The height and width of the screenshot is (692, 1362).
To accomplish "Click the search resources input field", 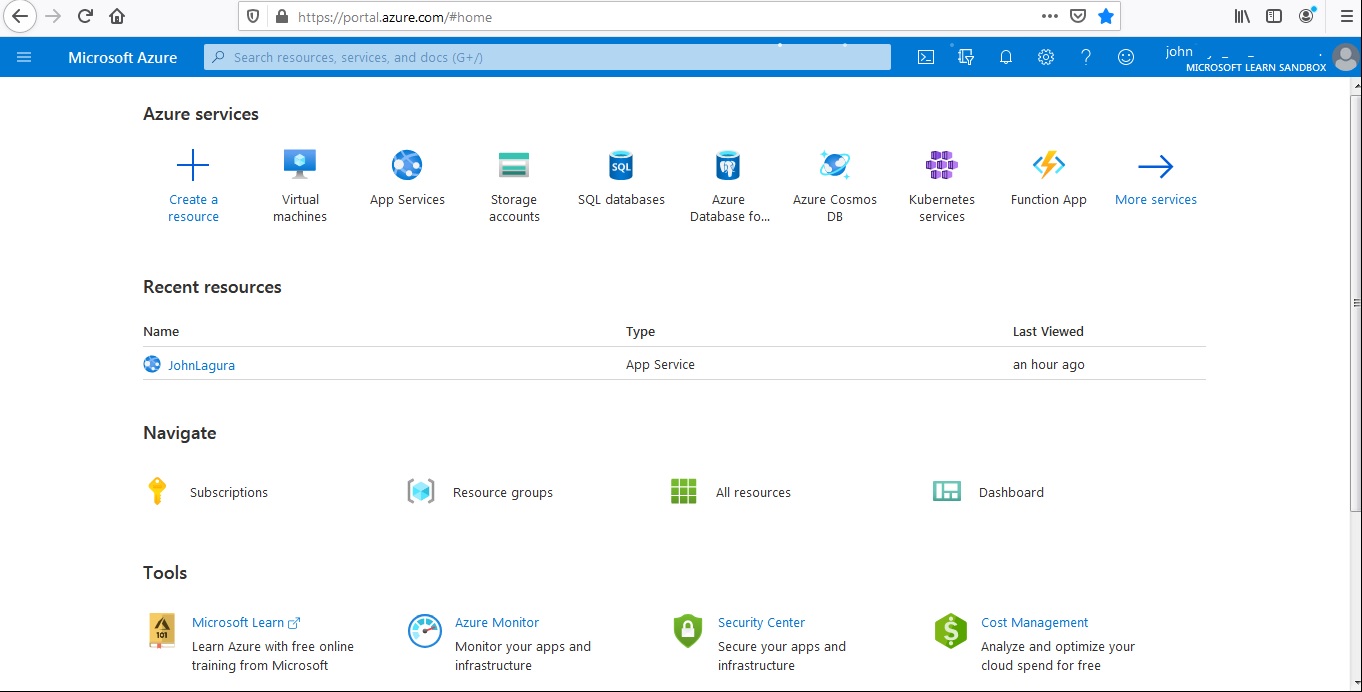I will pyautogui.click(x=545, y=57).
